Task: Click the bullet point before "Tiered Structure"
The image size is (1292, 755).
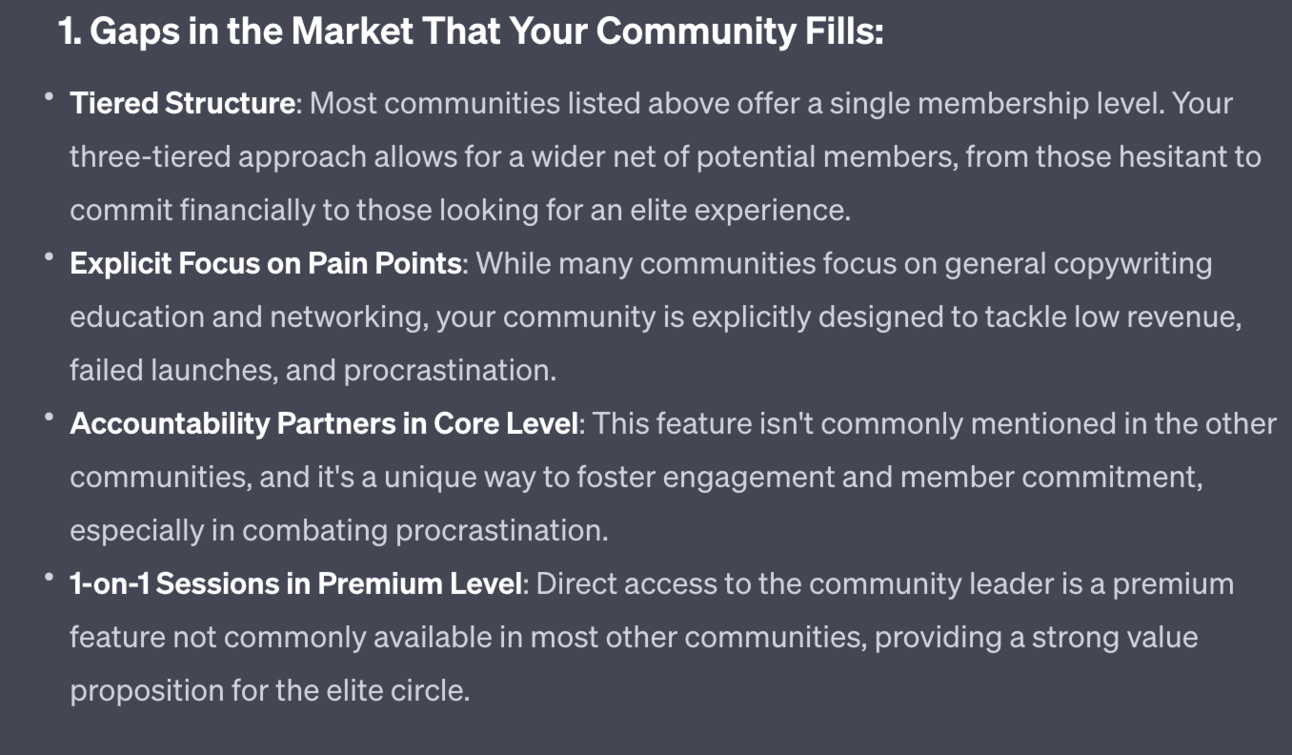Action: coord(49,97)
